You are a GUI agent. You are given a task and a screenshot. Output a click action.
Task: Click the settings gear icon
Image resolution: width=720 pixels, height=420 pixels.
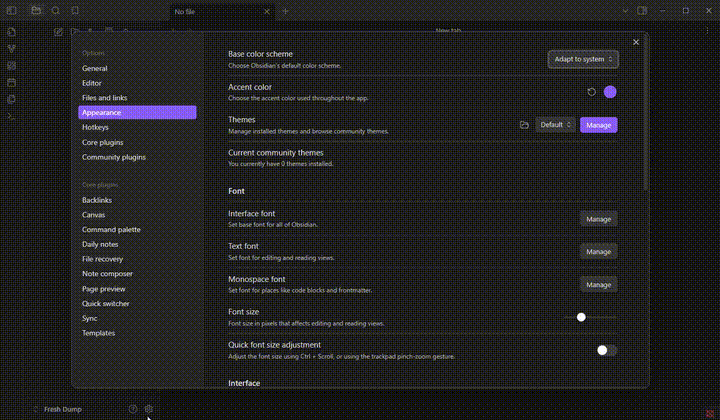click(x=149, y=409)
